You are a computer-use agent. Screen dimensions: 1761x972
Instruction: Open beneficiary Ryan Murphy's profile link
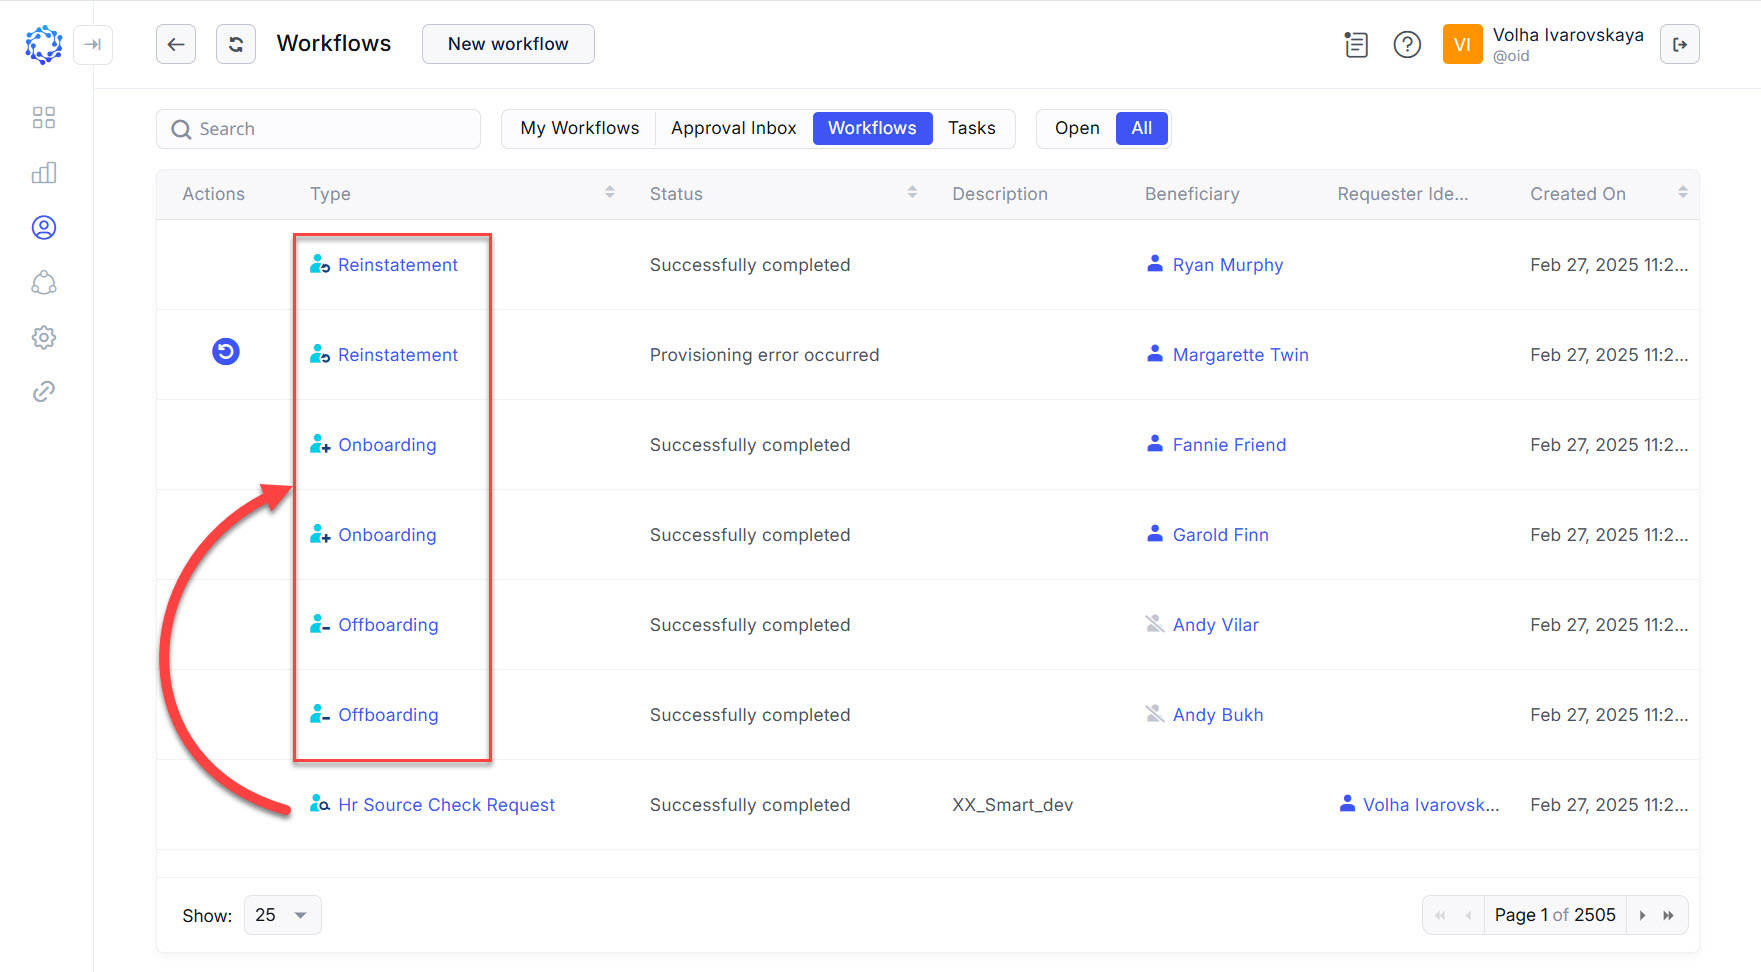(x=1228, y=264)
